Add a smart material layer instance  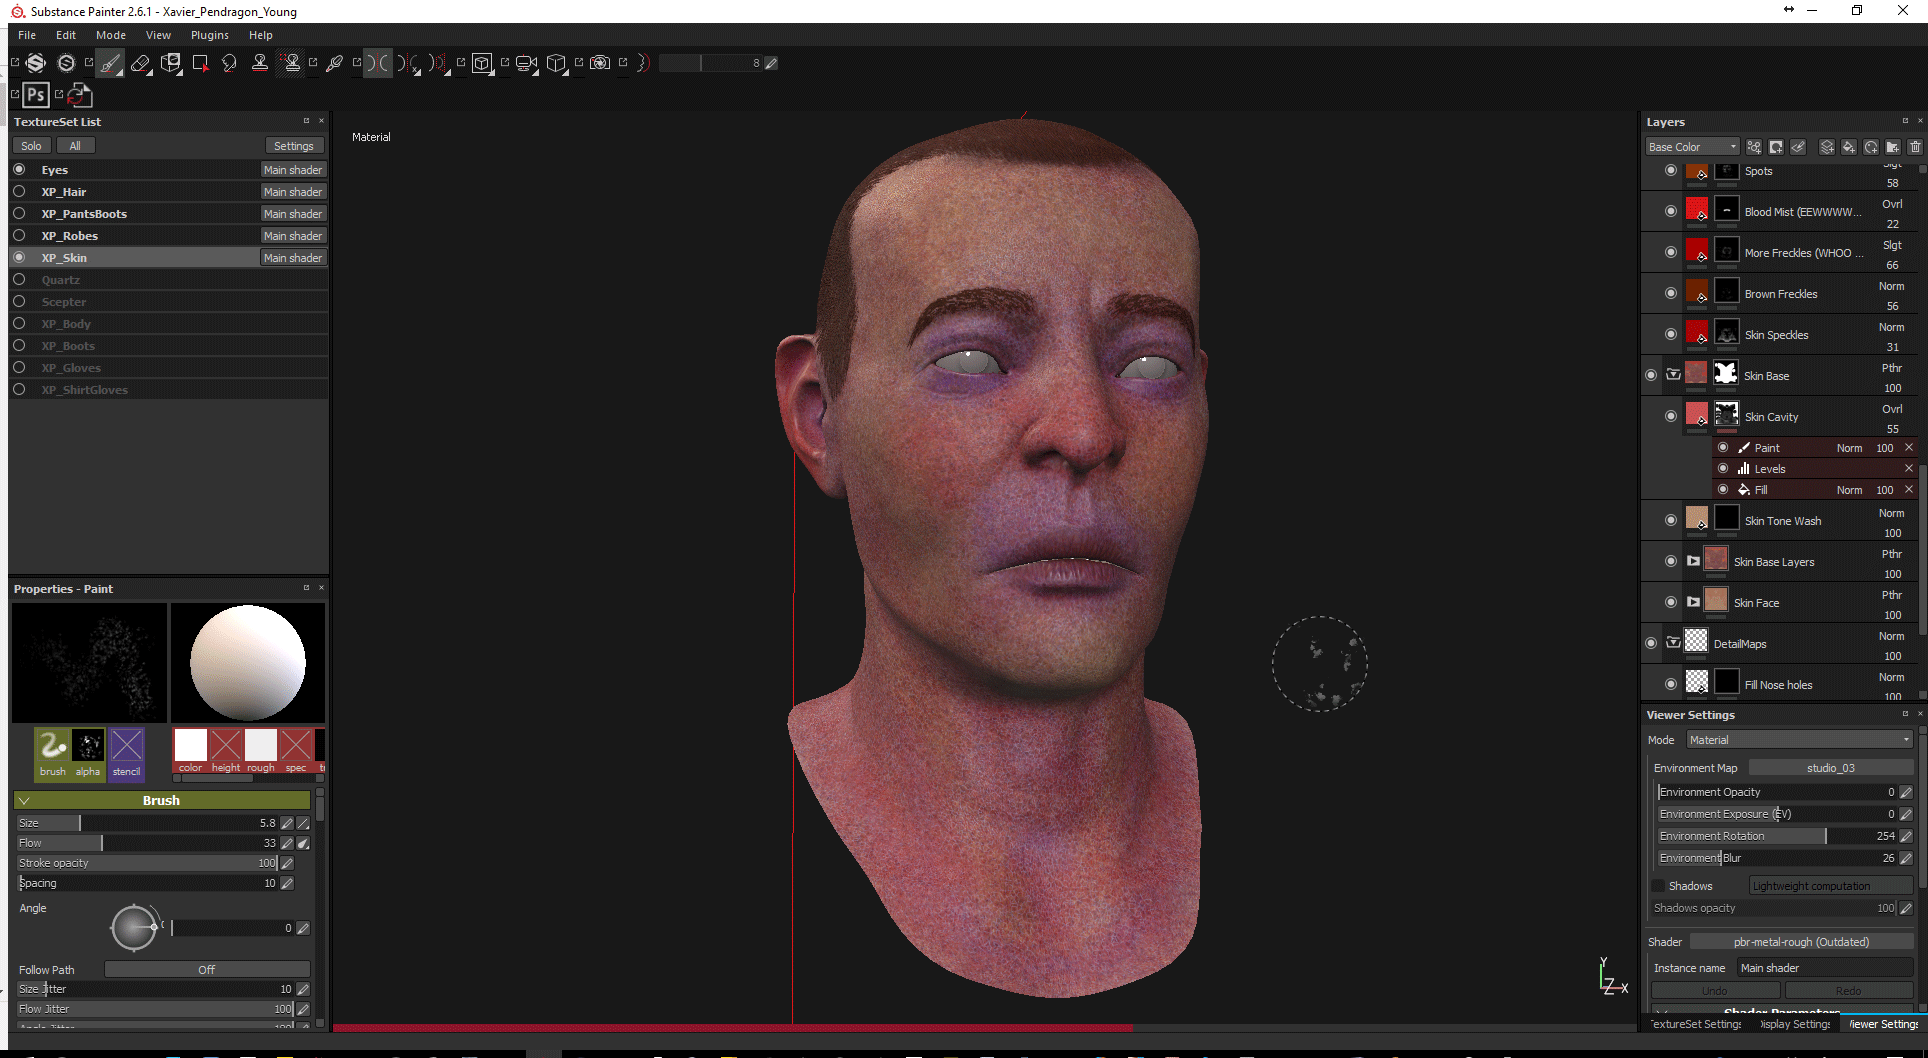[1871, 147]
